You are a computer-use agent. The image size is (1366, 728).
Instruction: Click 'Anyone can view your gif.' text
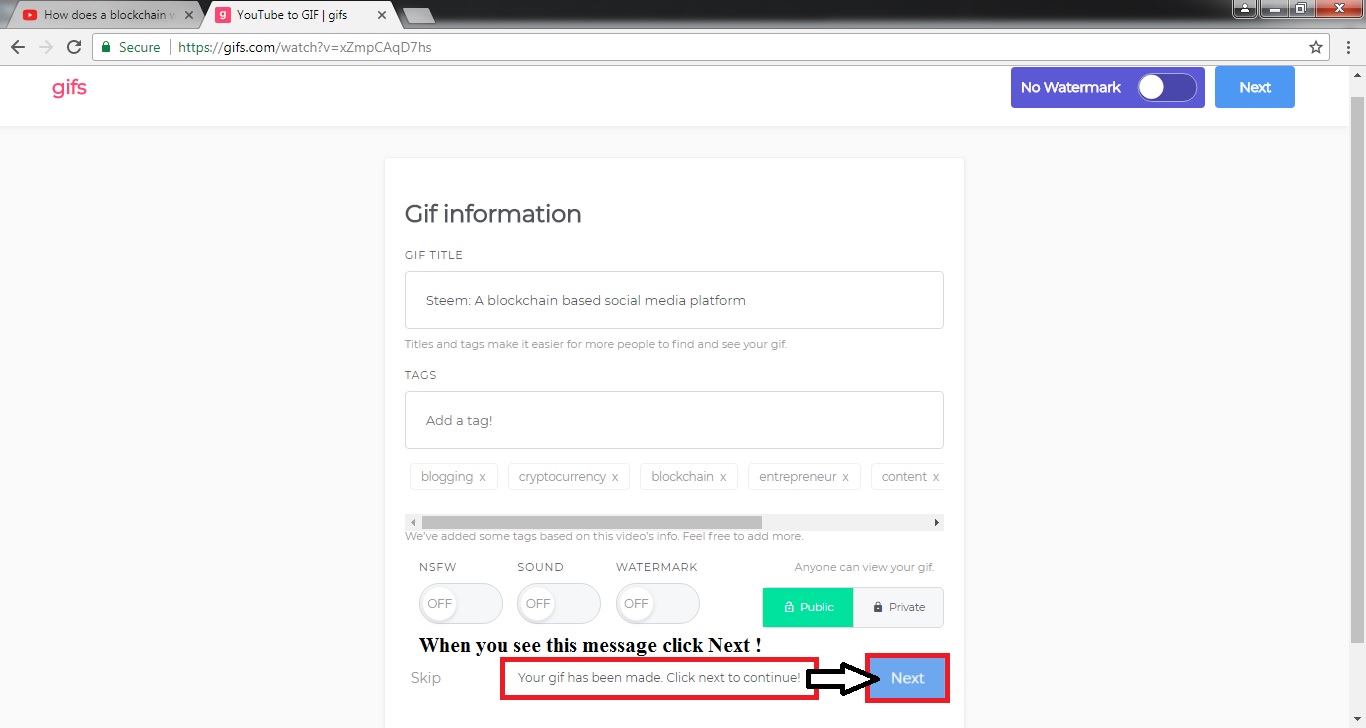pos(864,567)
